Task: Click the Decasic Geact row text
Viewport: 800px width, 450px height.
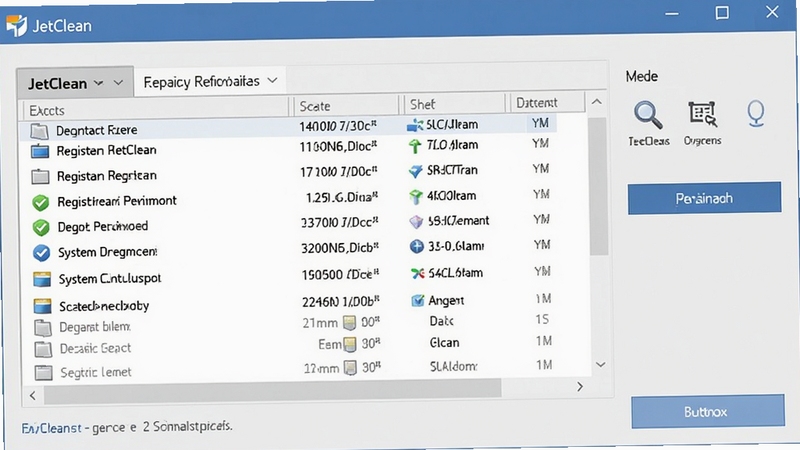Action: pos(95,348)
